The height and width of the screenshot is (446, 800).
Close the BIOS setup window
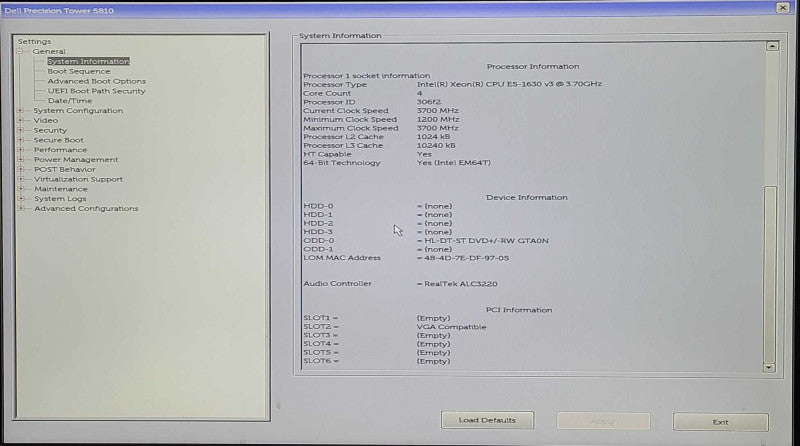click(x=783, y=8)
